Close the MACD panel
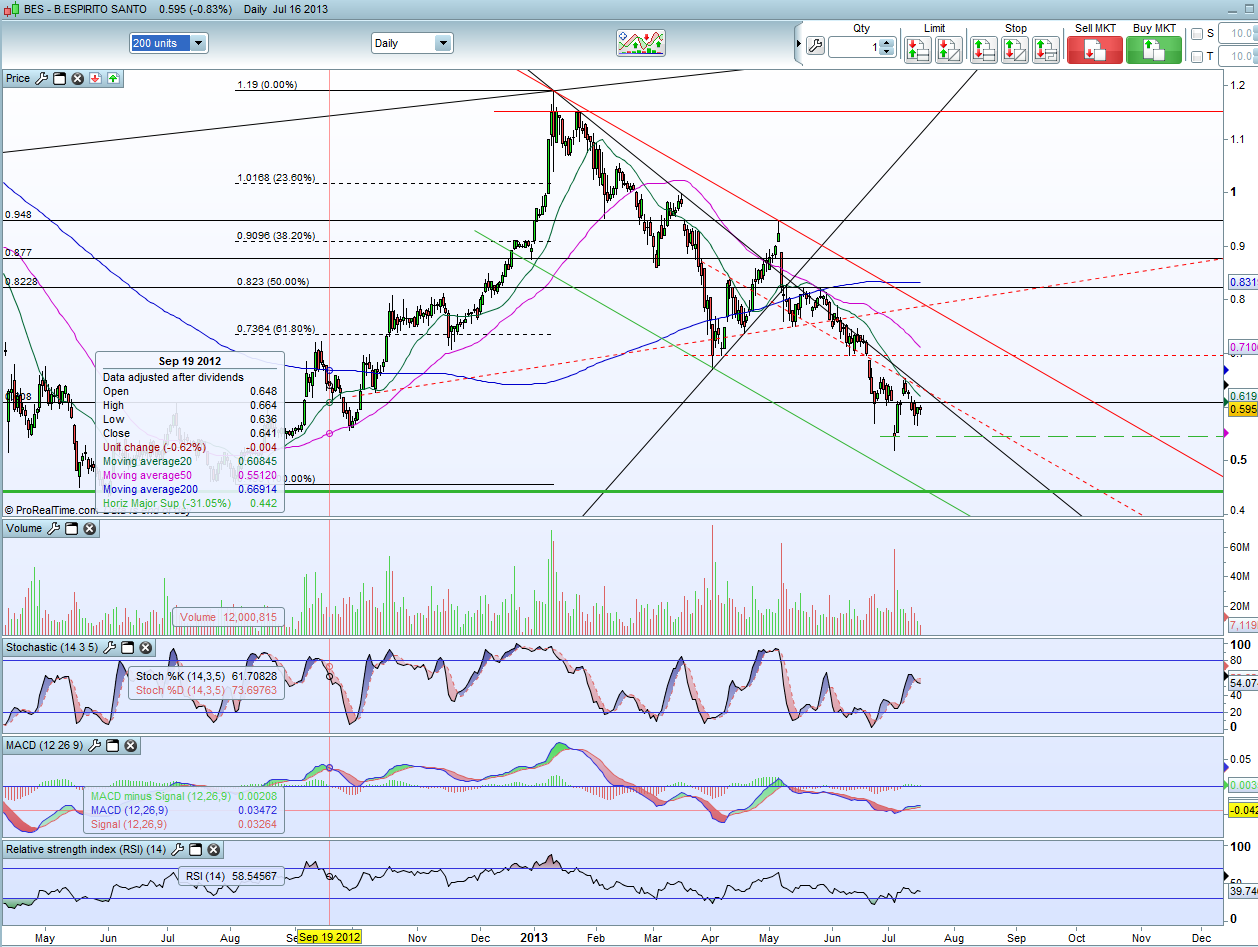Viewport: 1258px width, 947px height. point(131,745)
